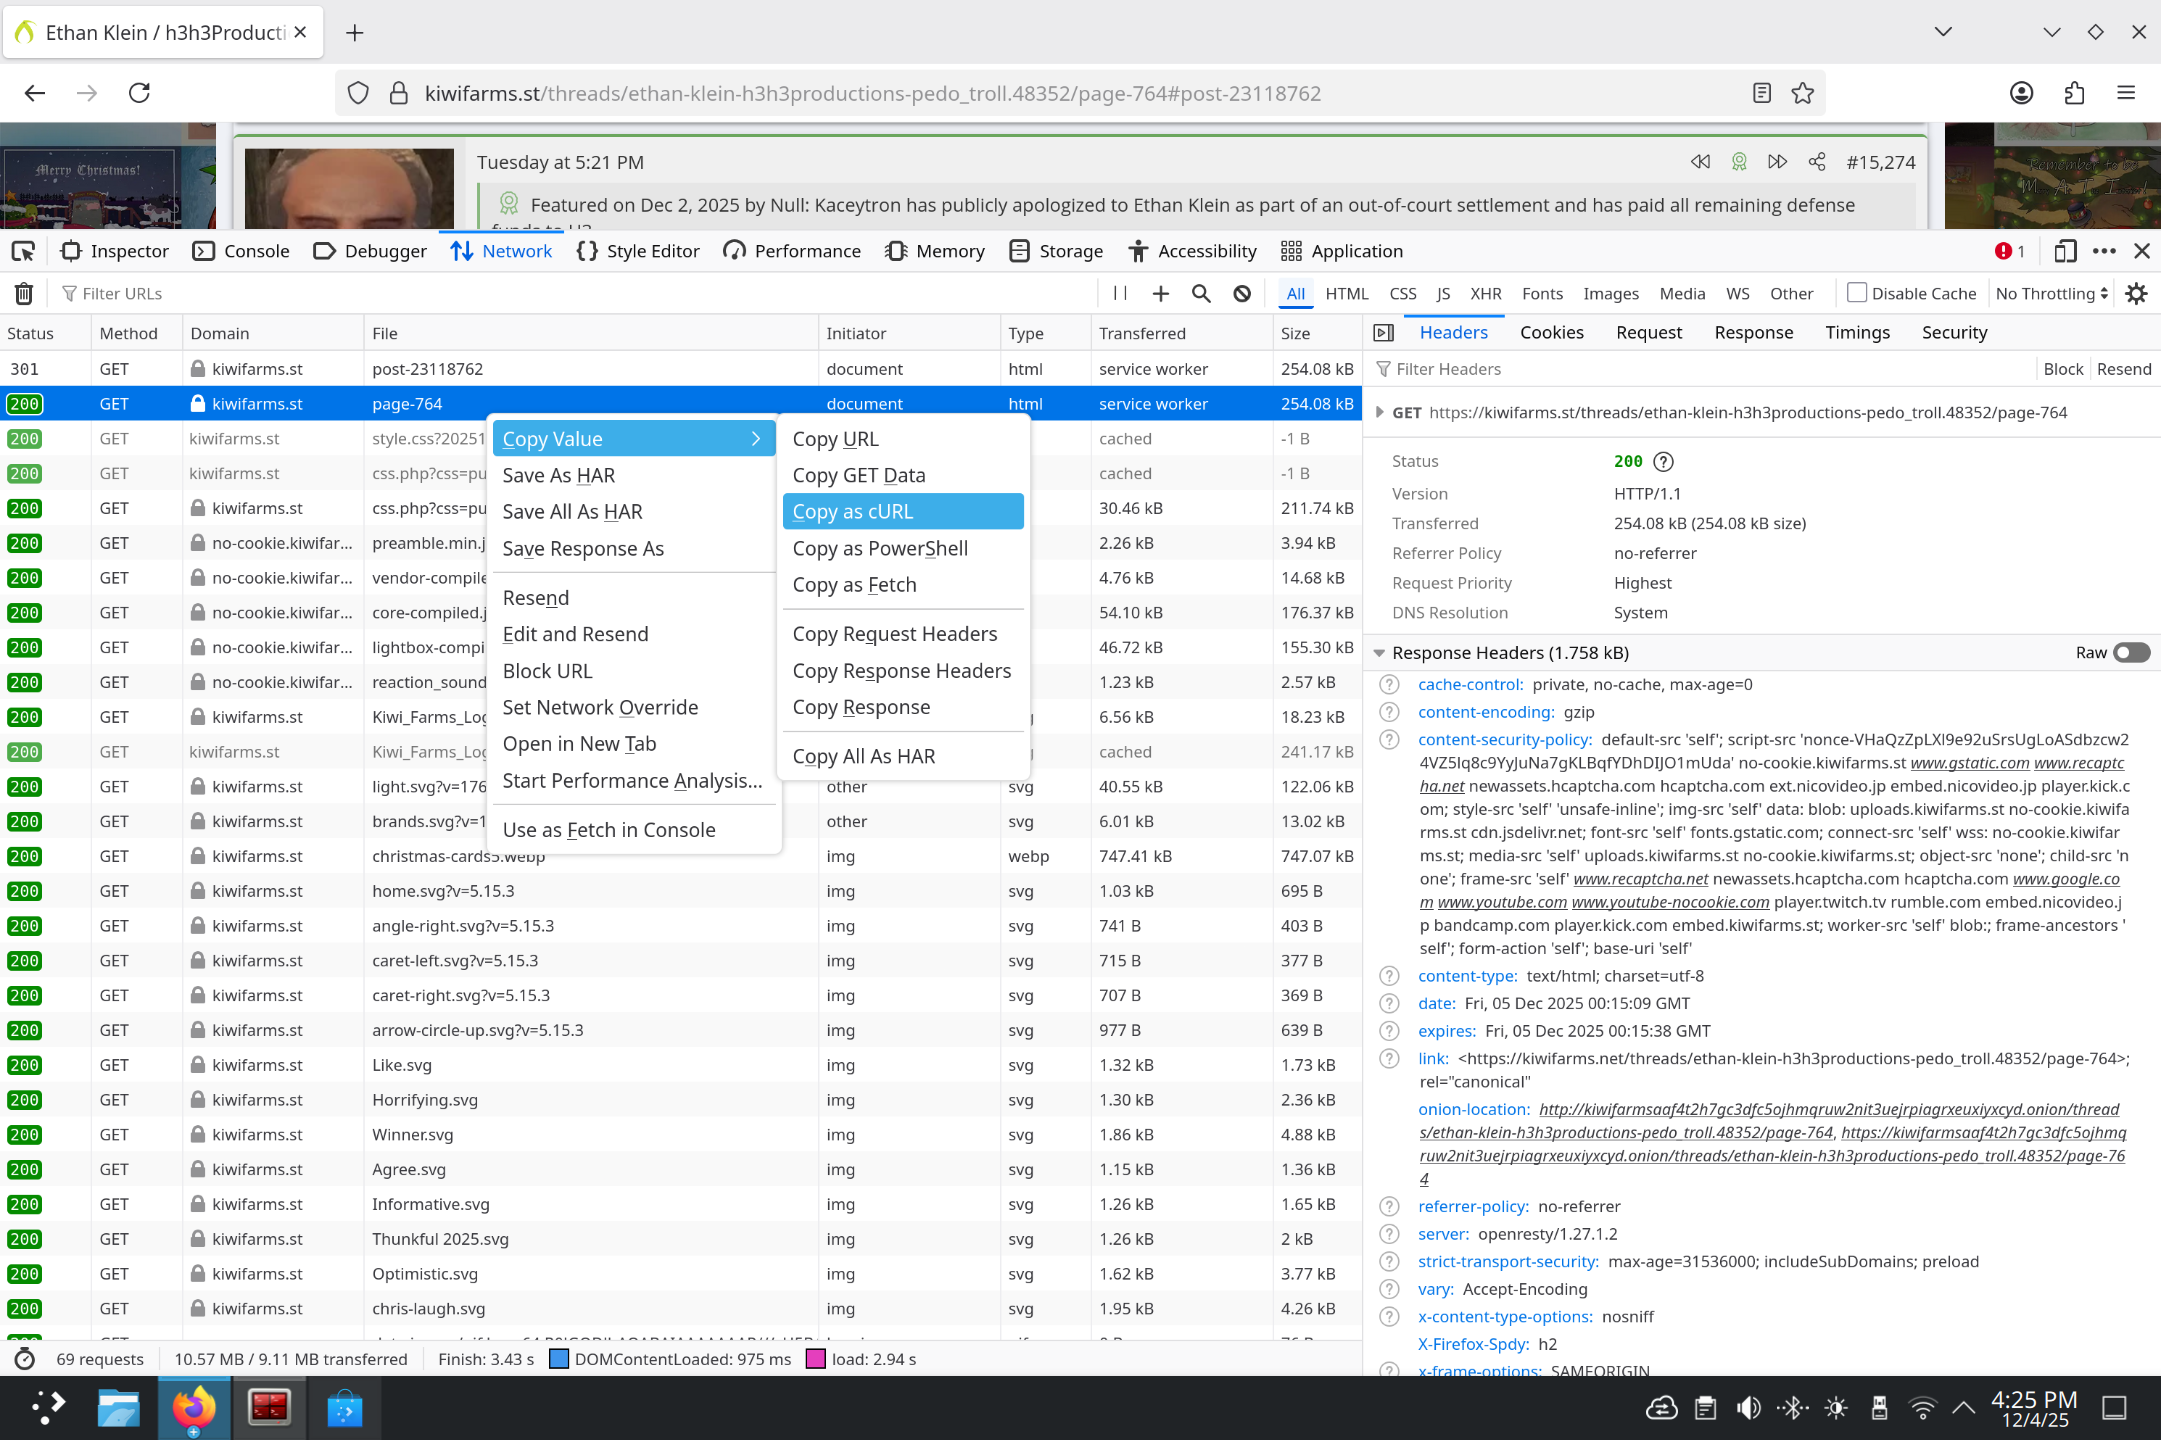Enable the Disable Cache checkbox
This screenshot has width=2161, height=1440.
[1856, 293]
